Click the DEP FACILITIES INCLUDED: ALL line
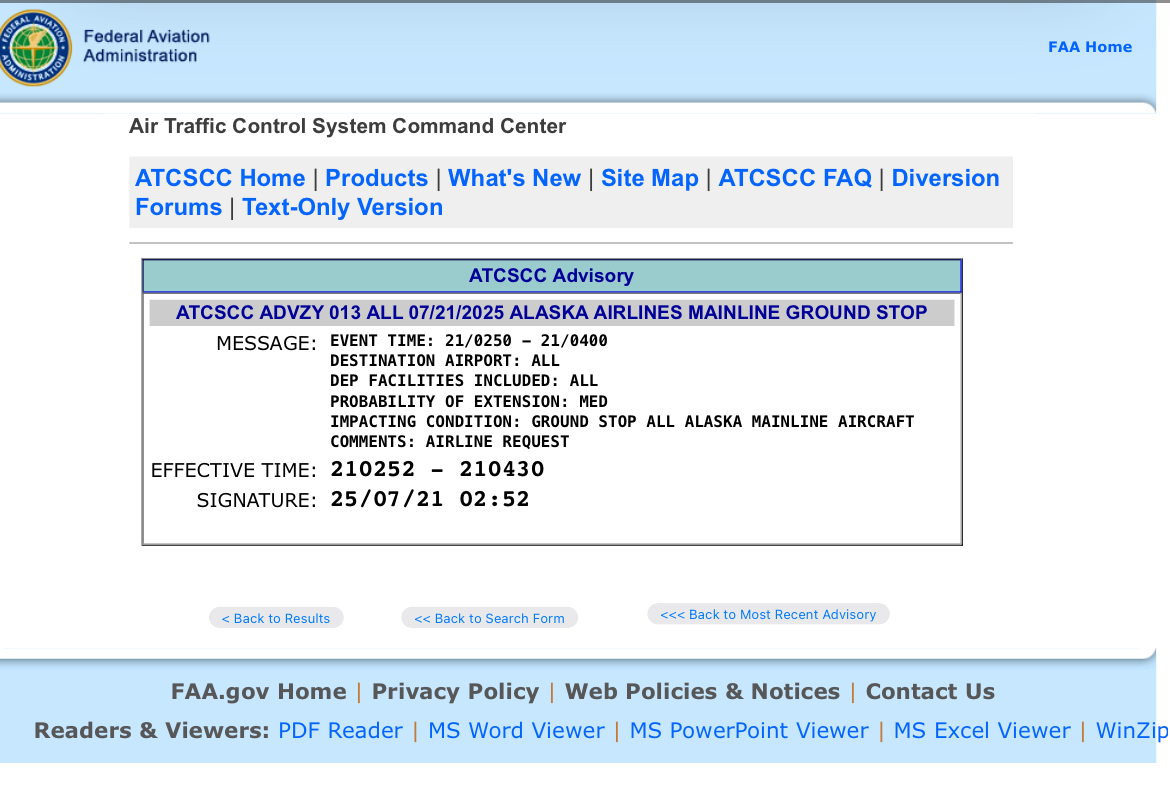The width and height of the screenshot is (1170, 809). pos(464,381)
